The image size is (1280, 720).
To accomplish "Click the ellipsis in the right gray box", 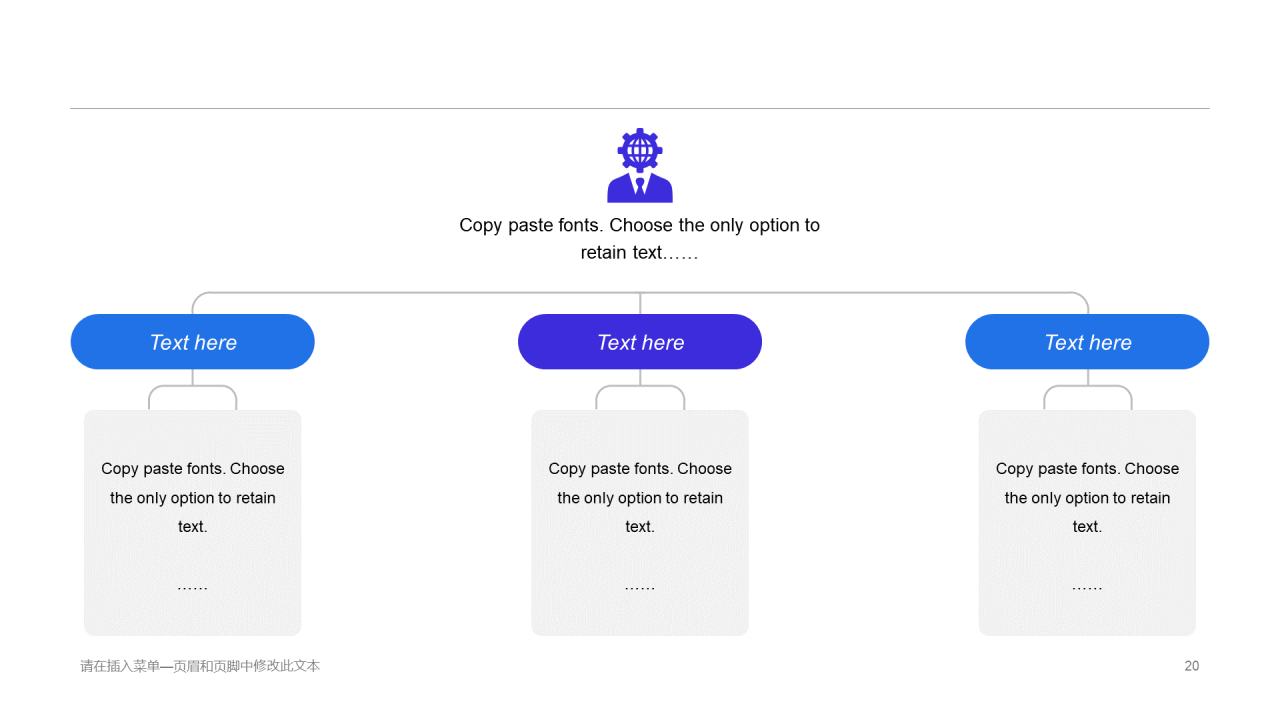I will click(x=1087, y=586).
